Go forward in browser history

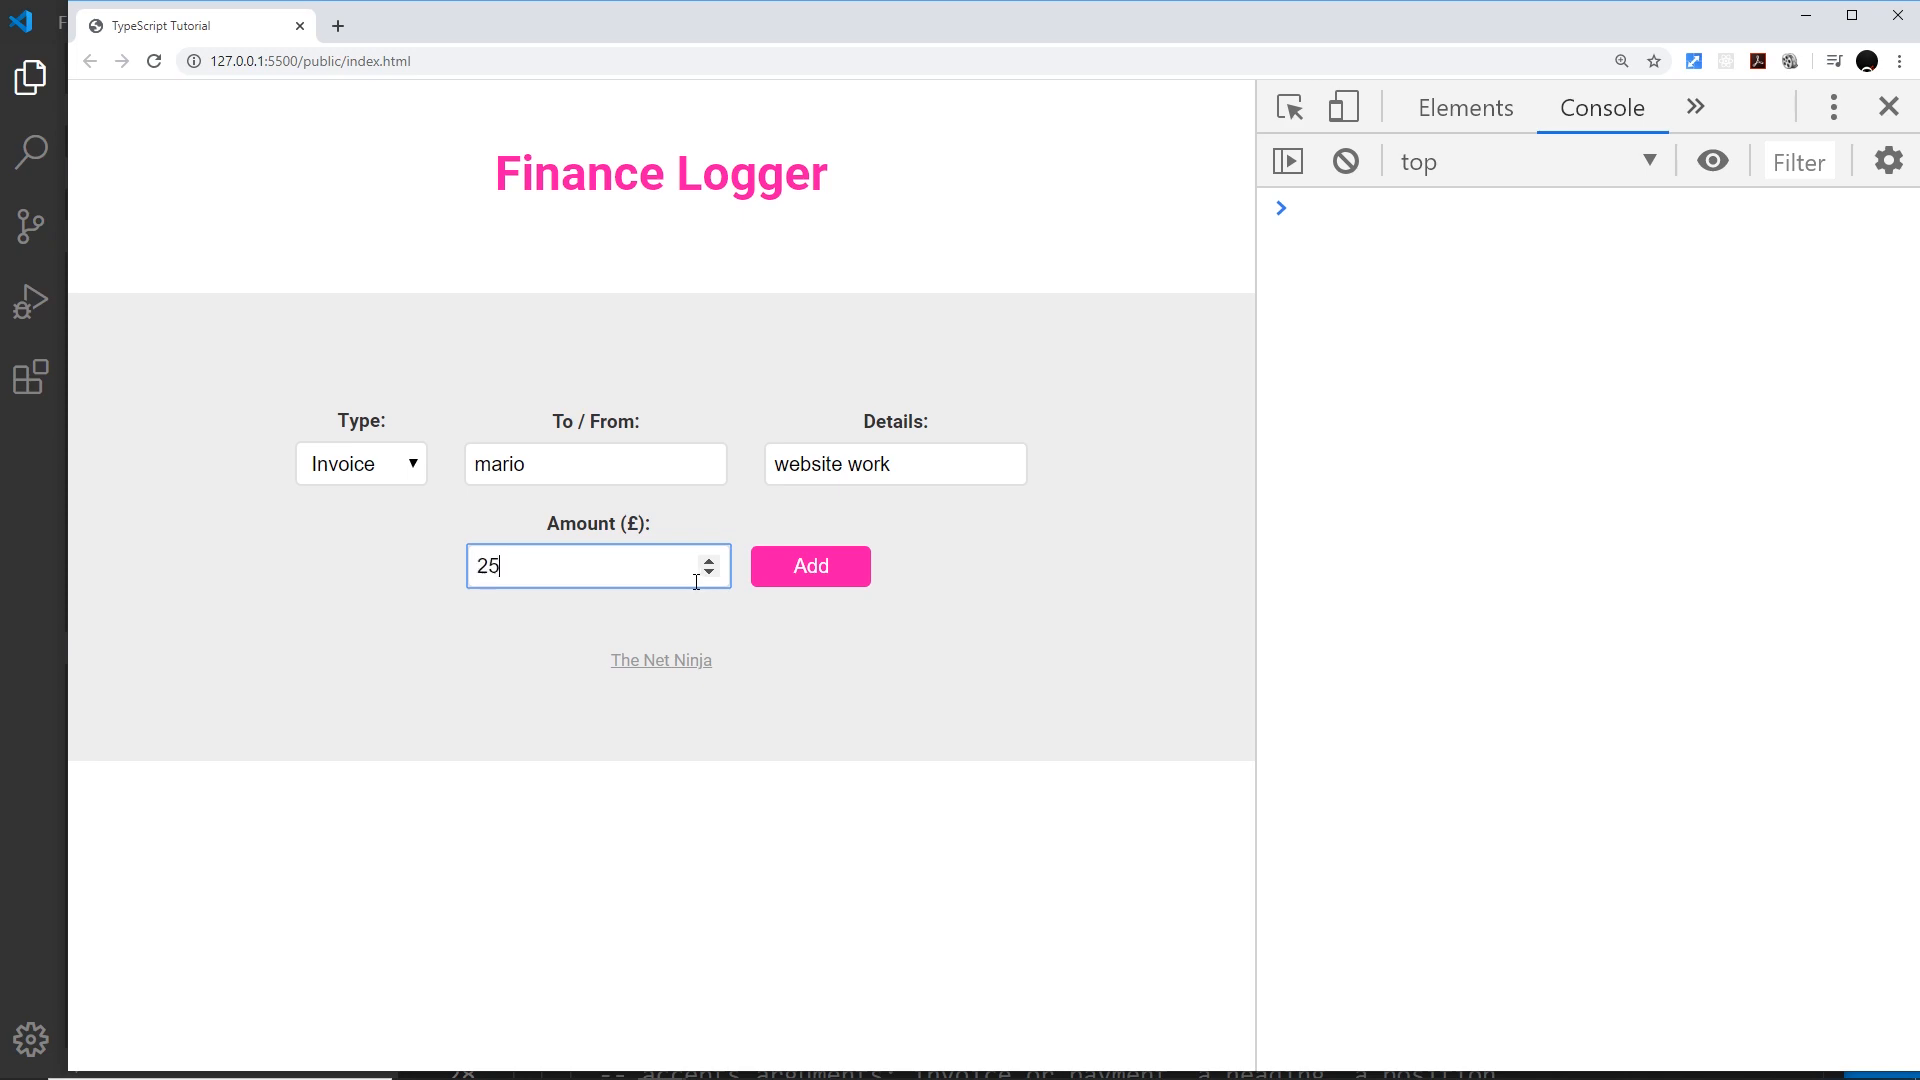[122, 61]
